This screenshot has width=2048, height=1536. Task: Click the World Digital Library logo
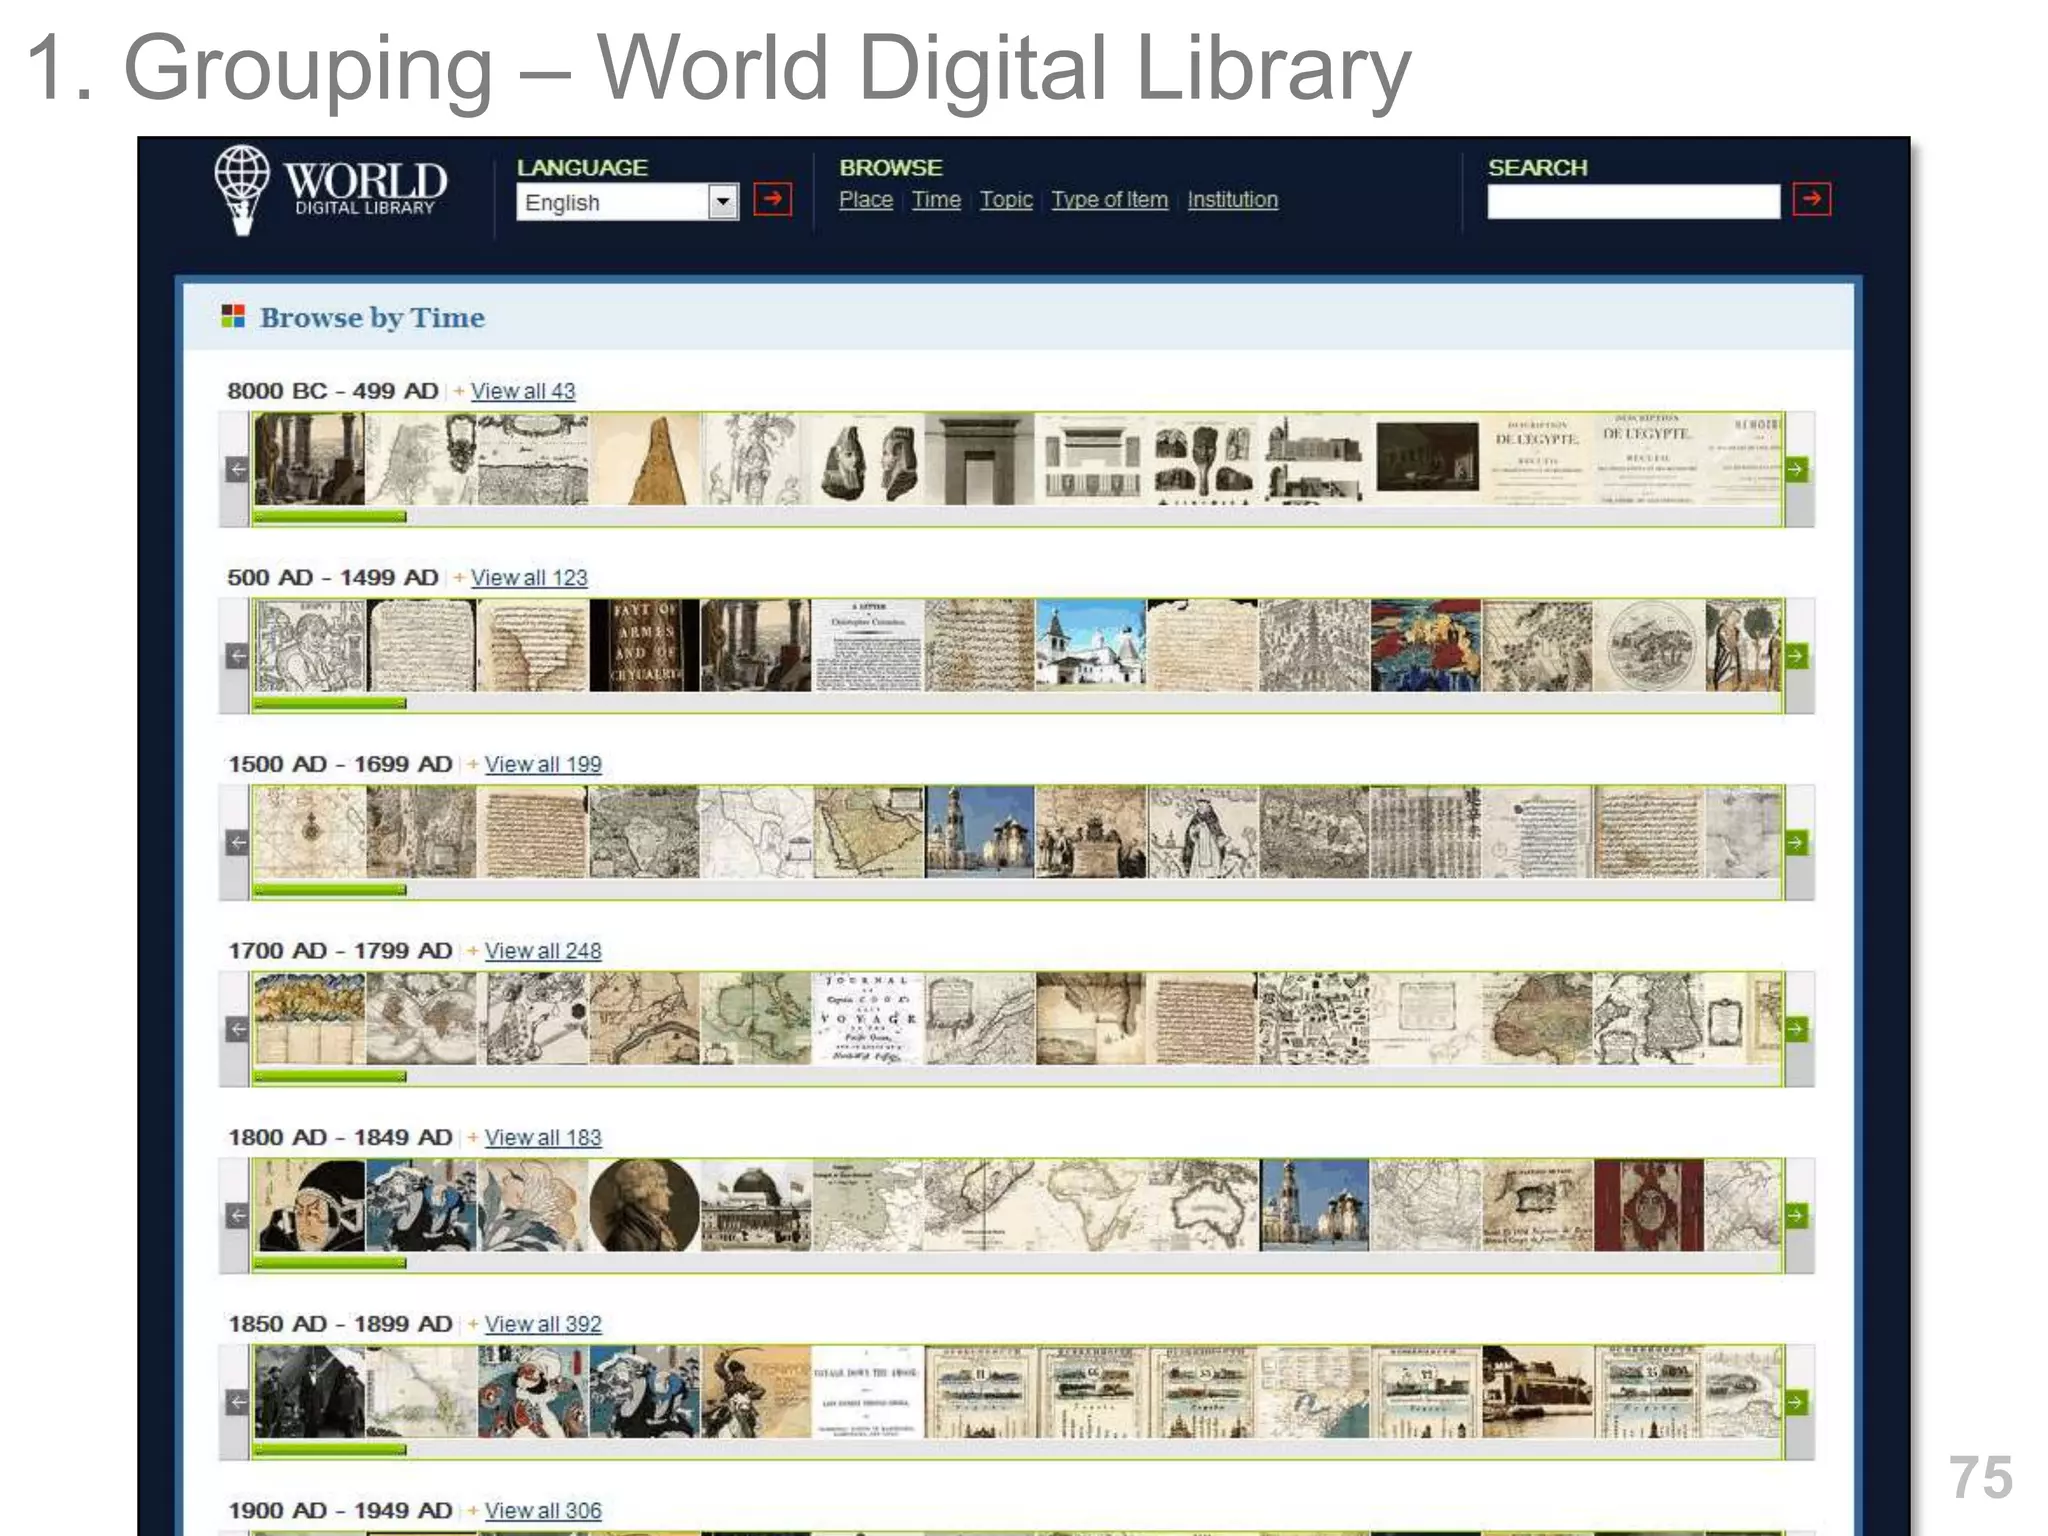pos(330,190)
